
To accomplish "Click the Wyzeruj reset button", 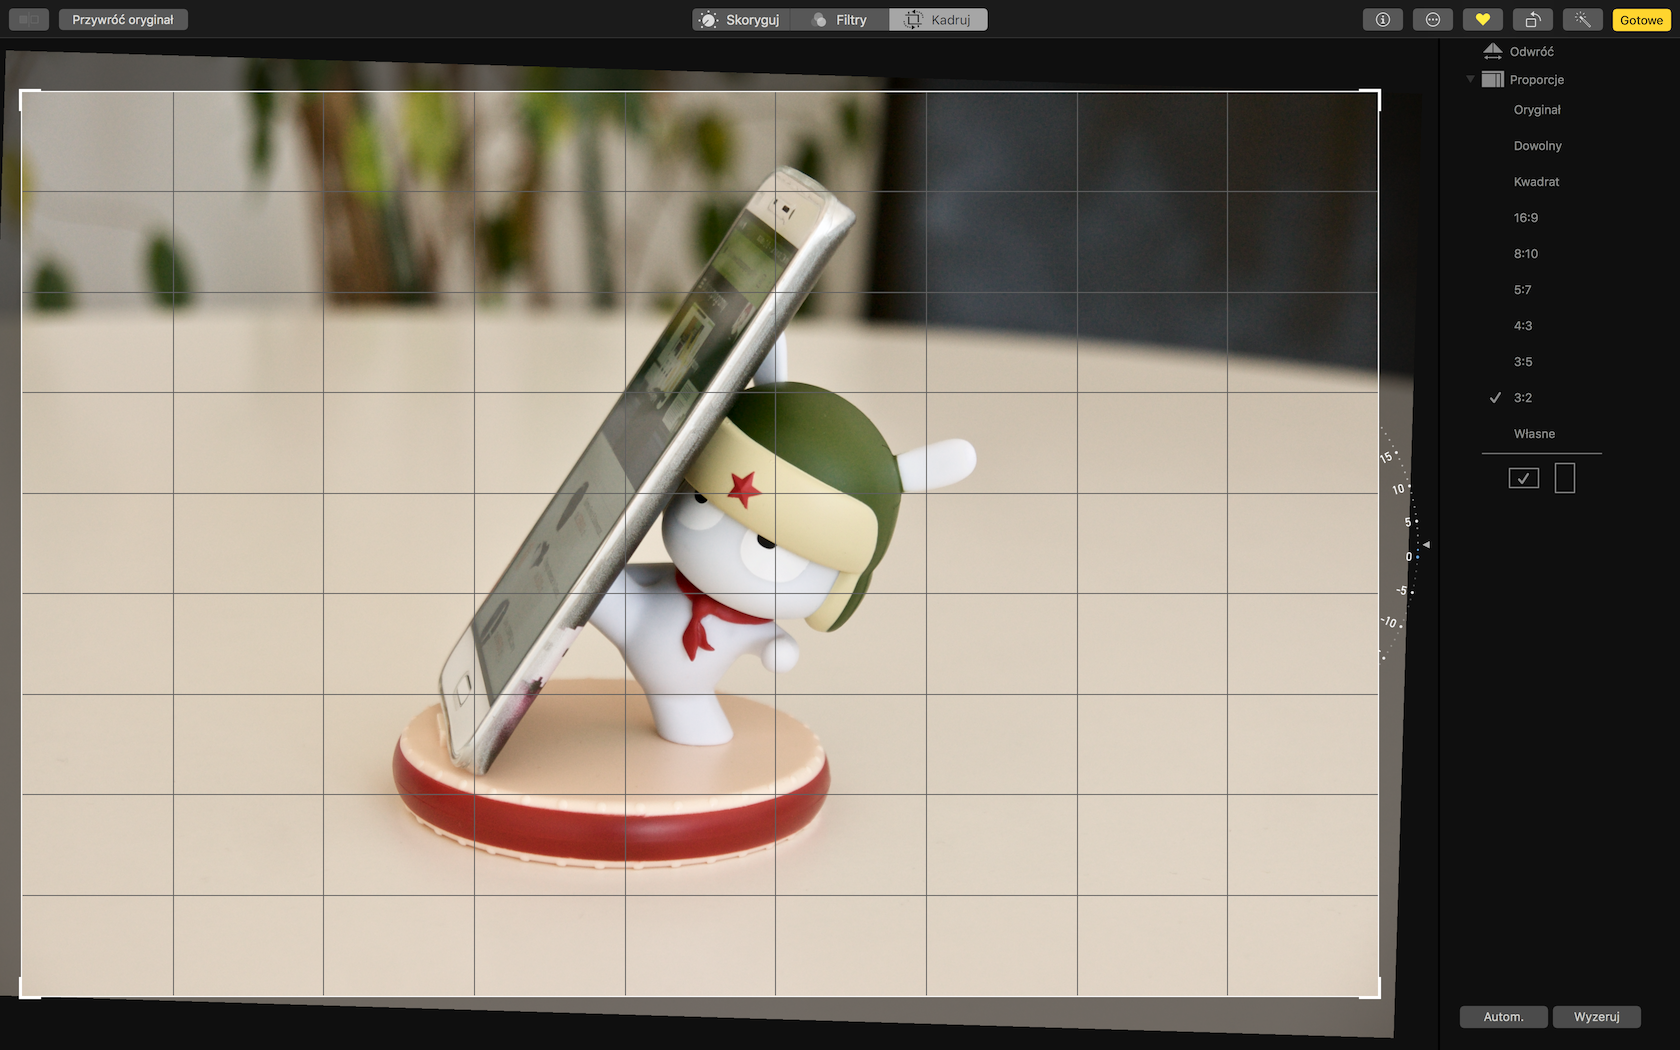I will pos(1596,1017).
